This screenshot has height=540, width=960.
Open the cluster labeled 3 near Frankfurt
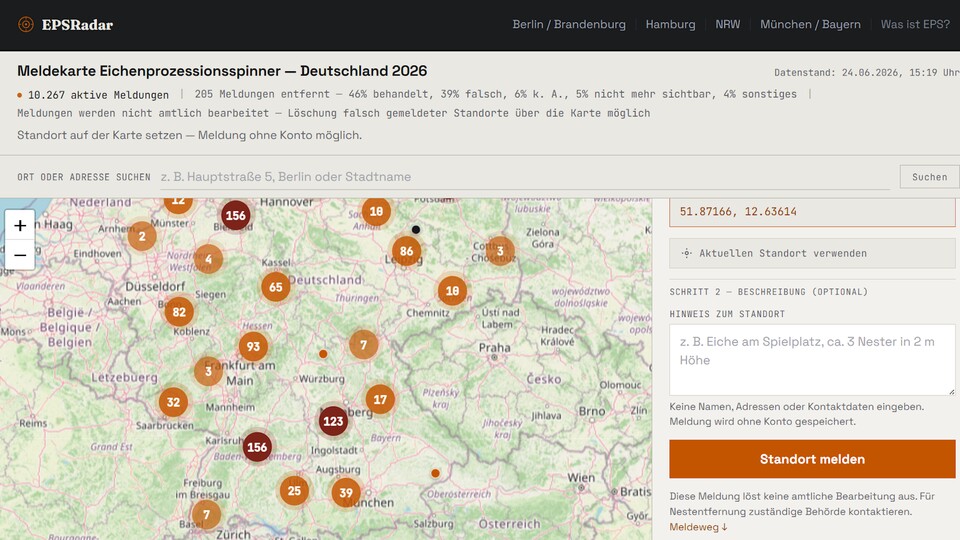coord(208,371)
